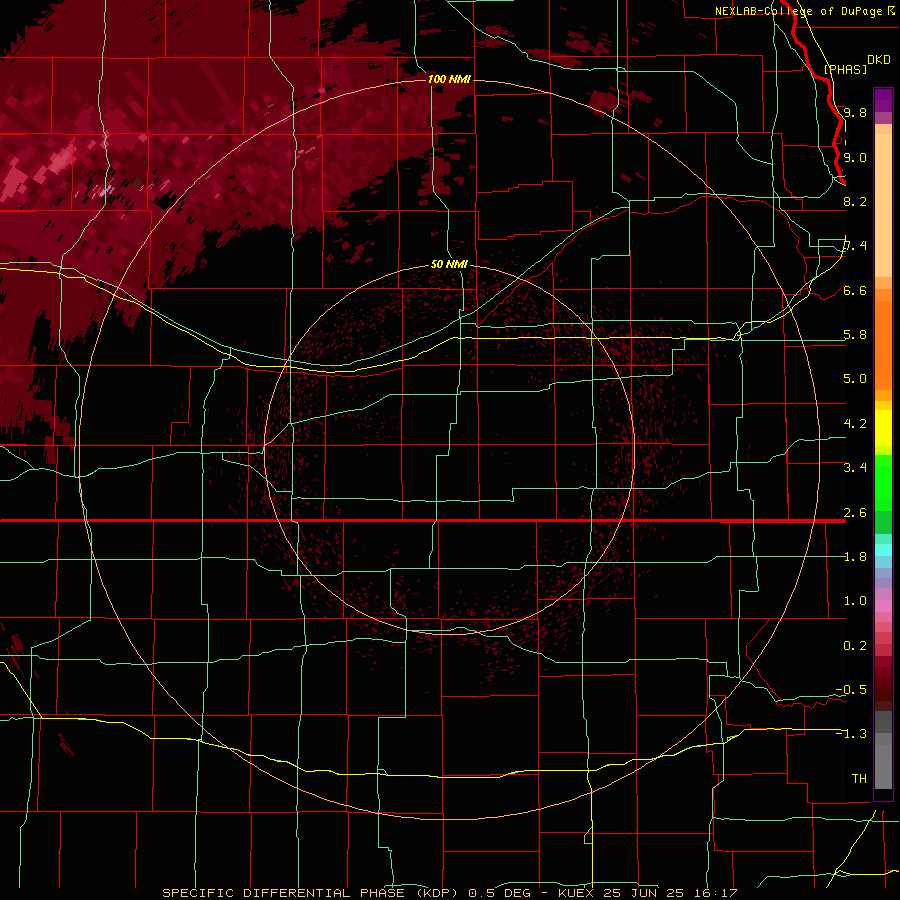Click the 0.2 value on the scale
This screenshot has height=900, width=900.
(x=855, y=646)
